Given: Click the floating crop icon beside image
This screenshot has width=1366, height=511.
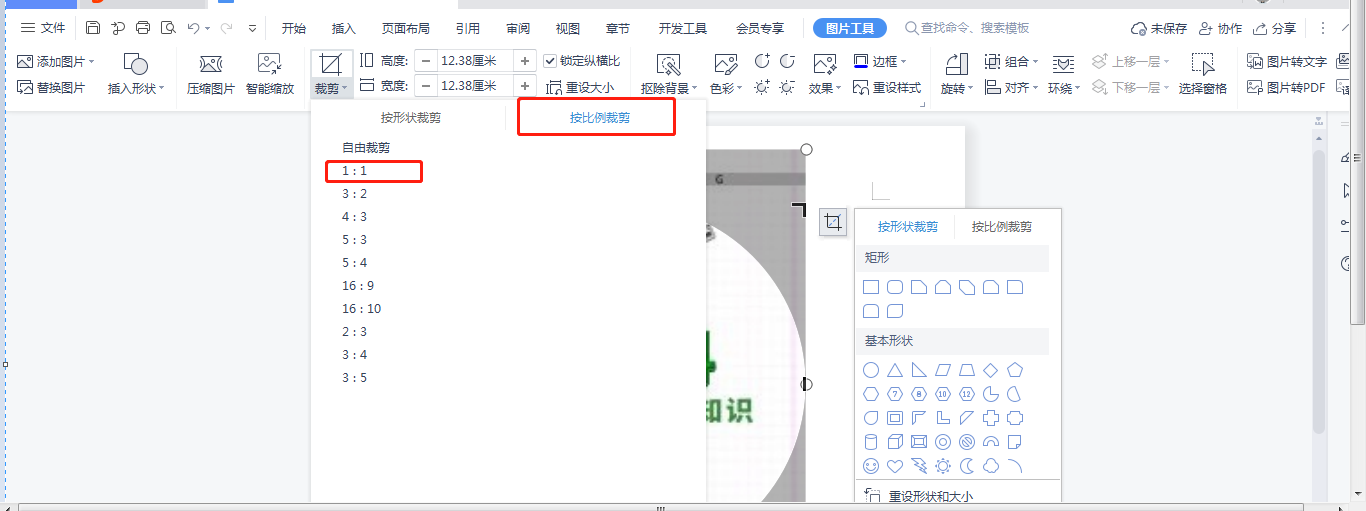Looking at the screenshot, I should (833, 222).
